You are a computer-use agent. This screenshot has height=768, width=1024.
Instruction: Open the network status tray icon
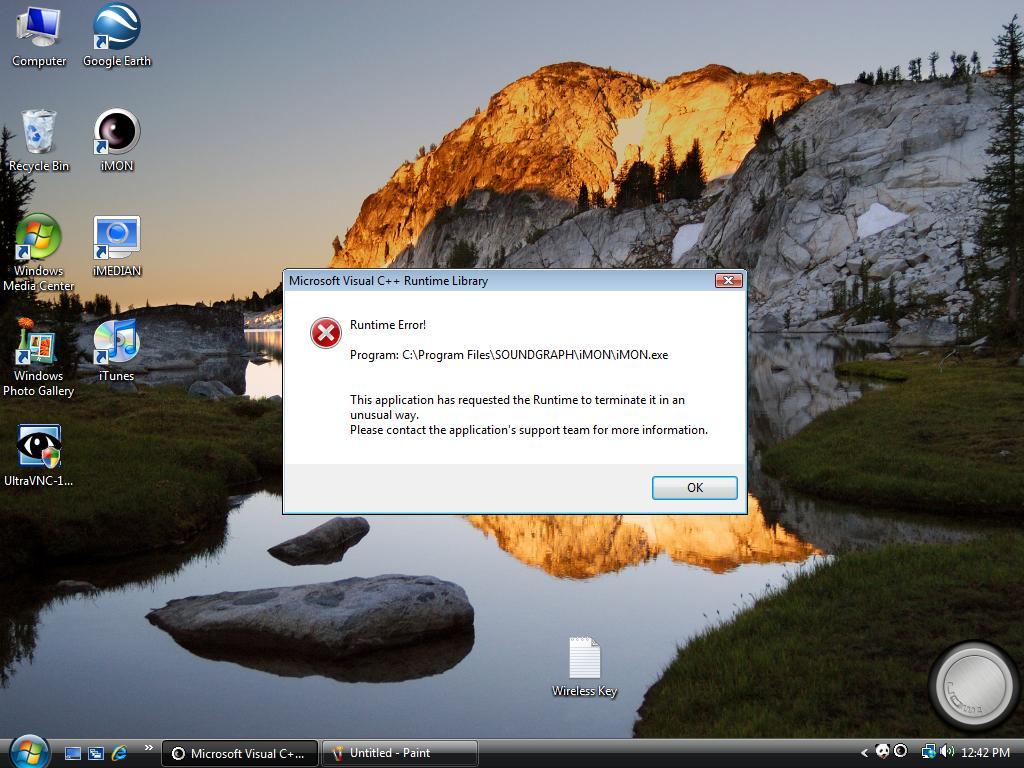[x=928, y=752]
